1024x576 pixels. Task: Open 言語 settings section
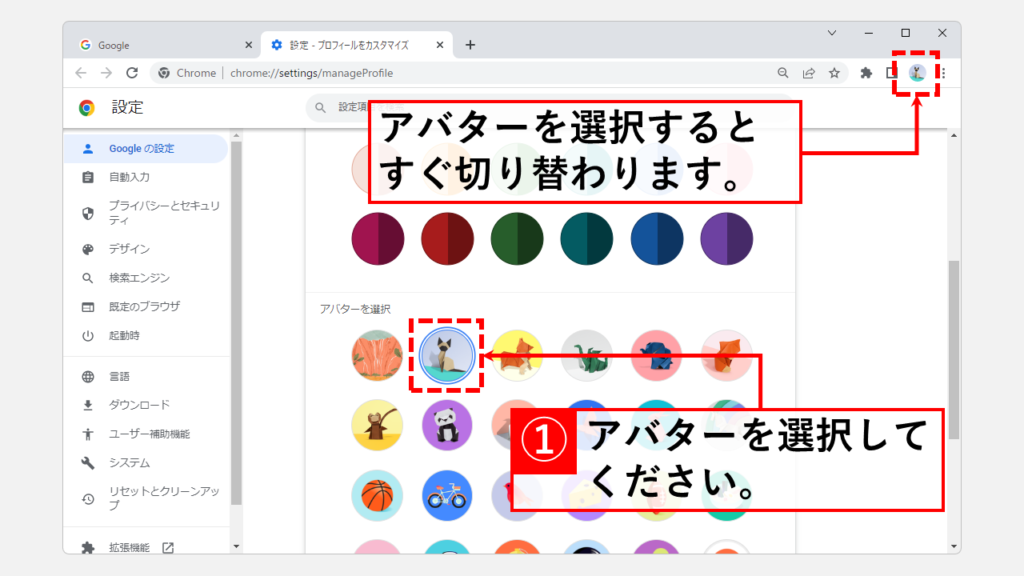tap(146, 377)
